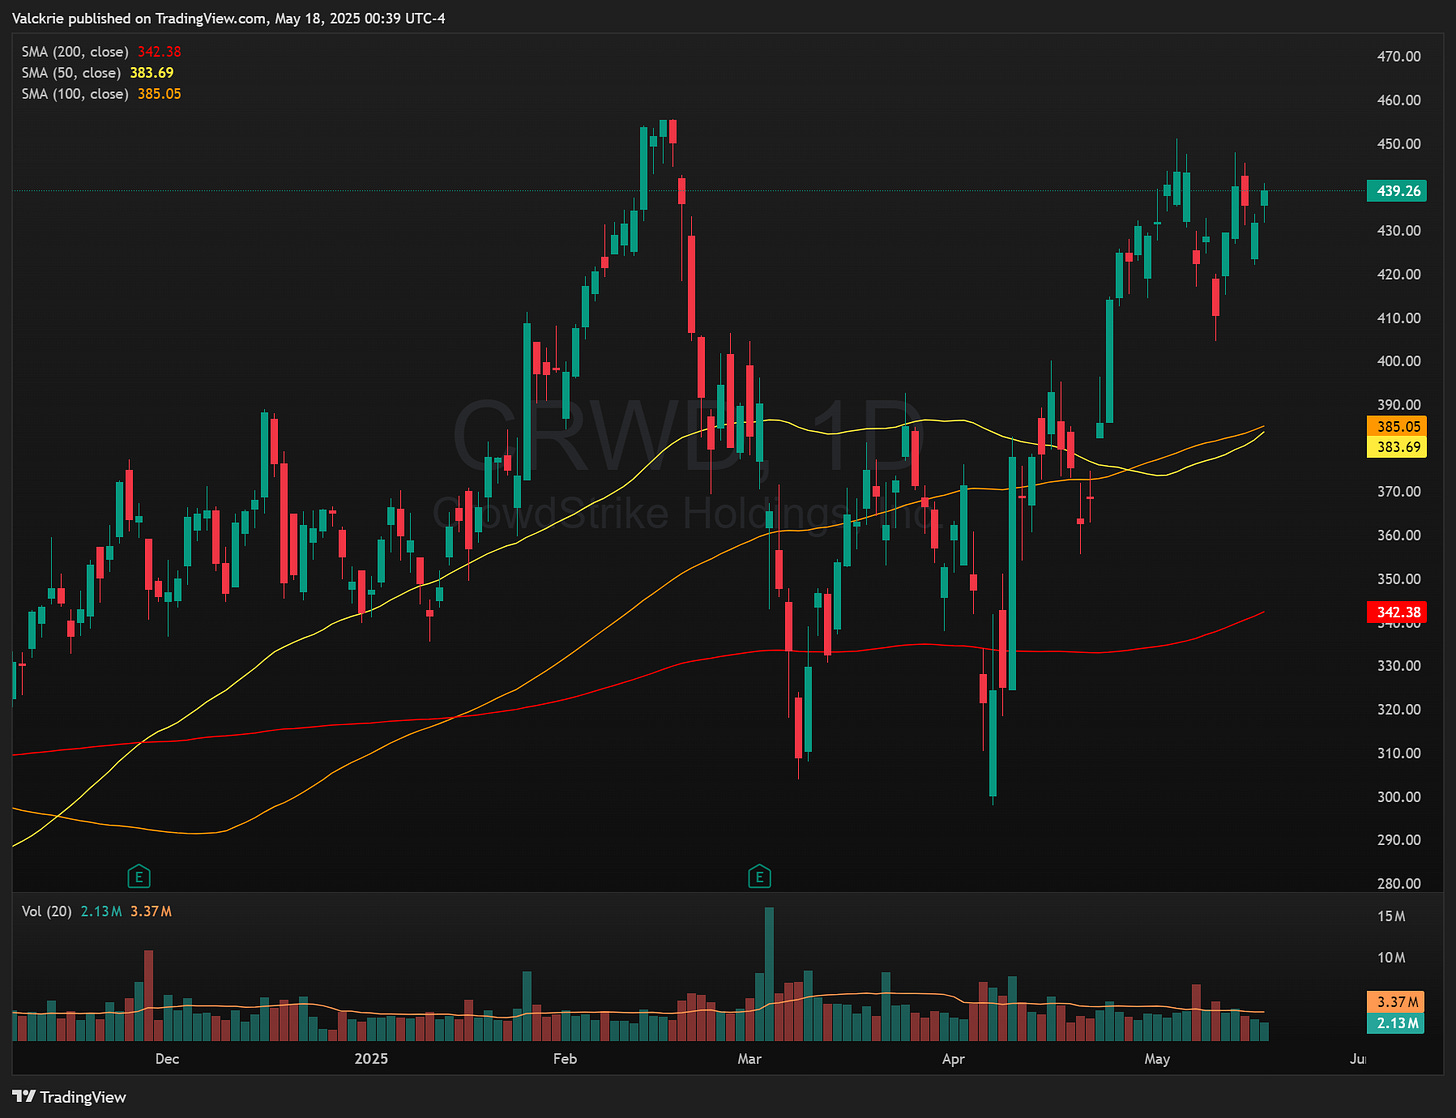Click the yellow 383.69 price axis label
1456x1118 pixels.
1397,447
